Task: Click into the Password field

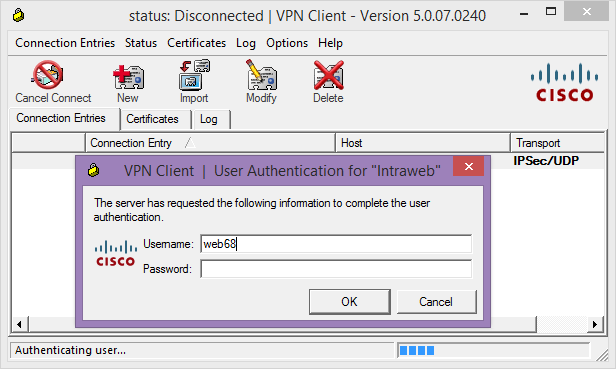Action: coord(336,269)
